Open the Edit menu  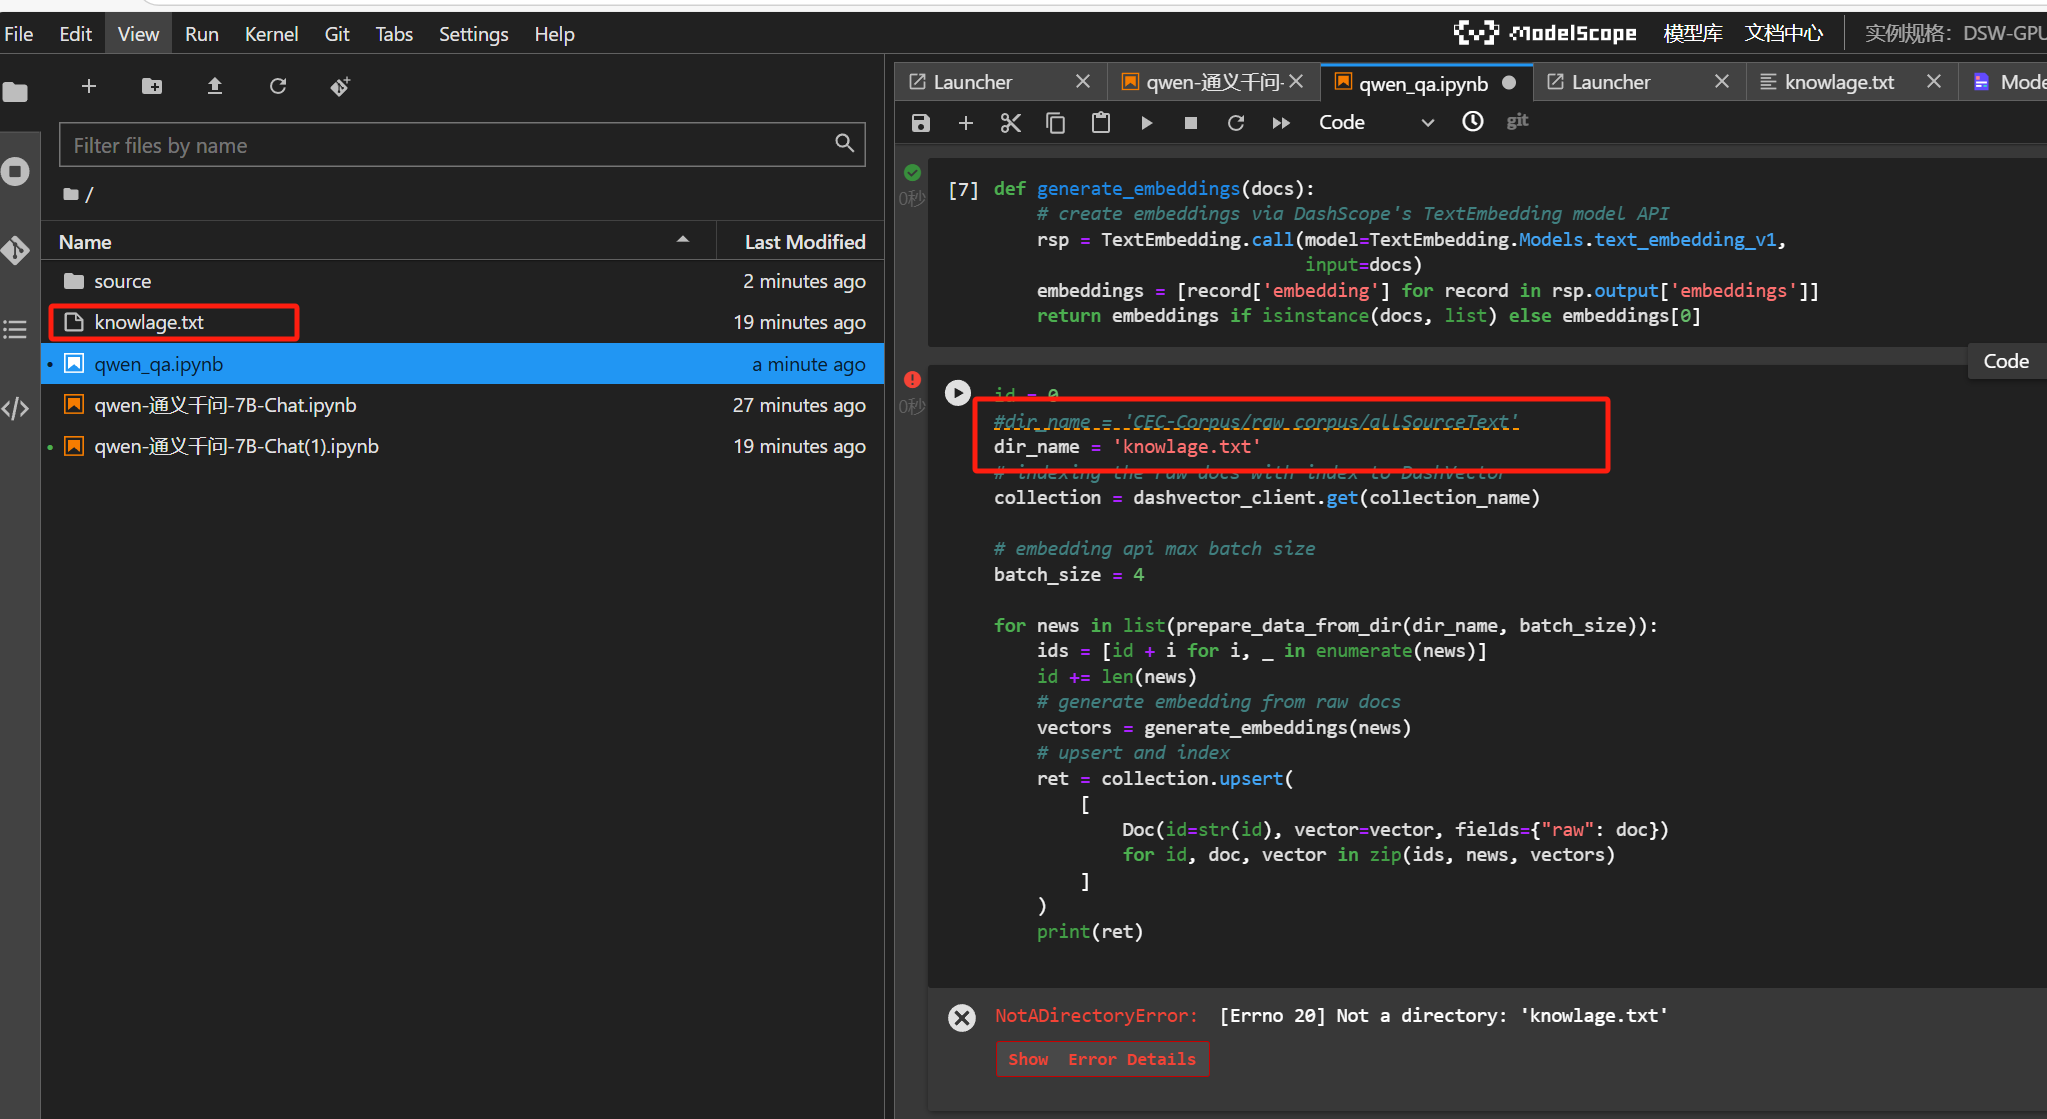pos(76,34)
